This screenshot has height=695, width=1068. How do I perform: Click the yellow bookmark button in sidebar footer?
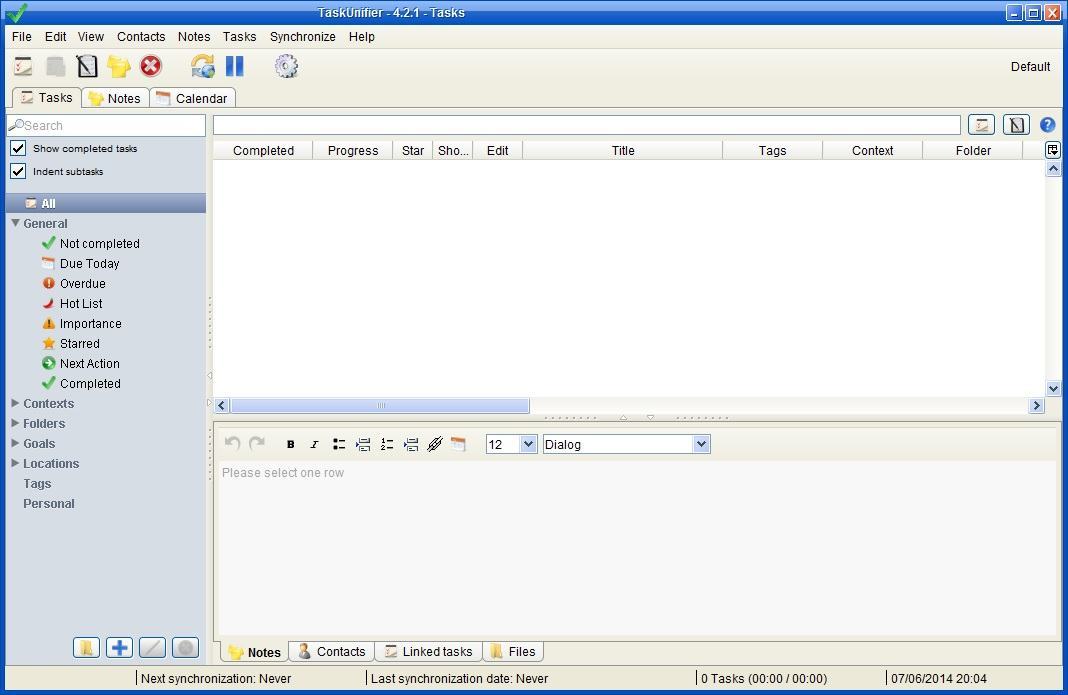(87, 647)
